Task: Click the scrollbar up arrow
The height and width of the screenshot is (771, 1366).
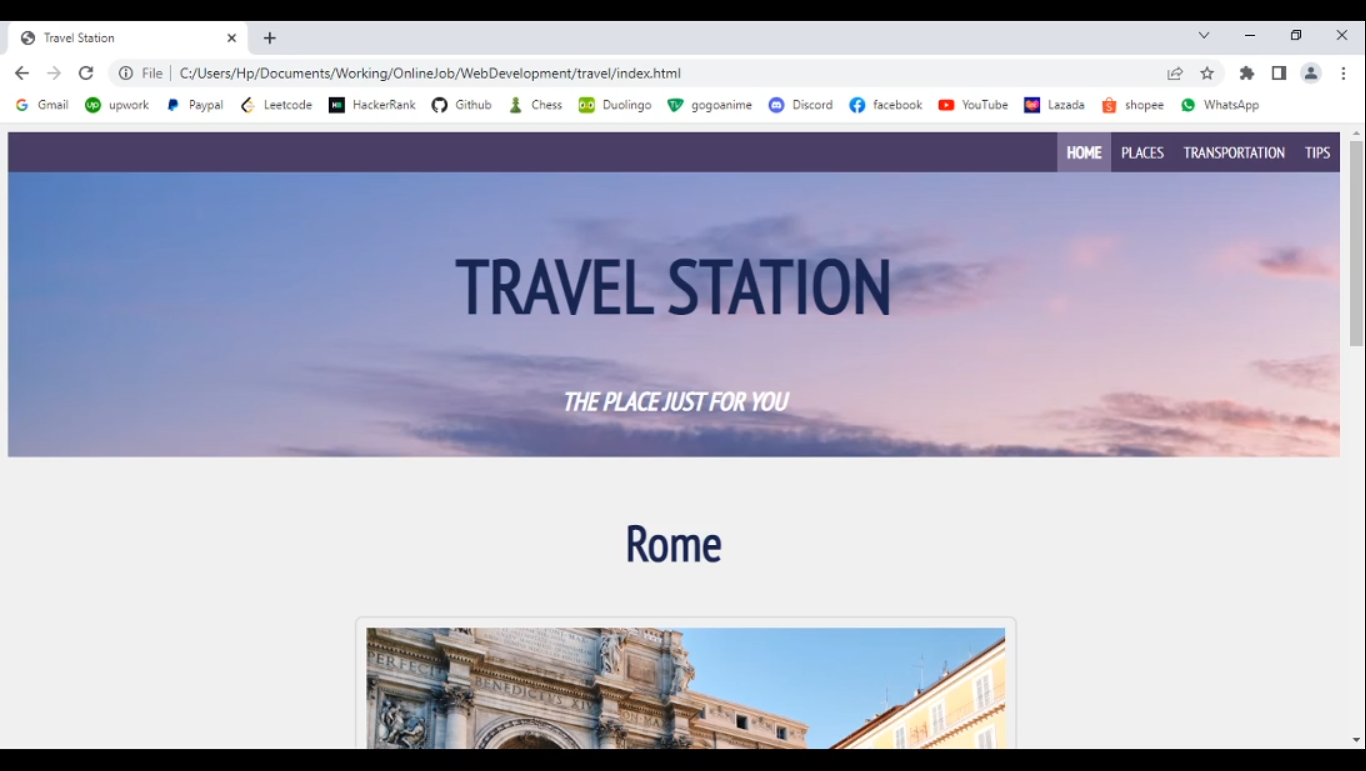Action: tap(1356, 133)
